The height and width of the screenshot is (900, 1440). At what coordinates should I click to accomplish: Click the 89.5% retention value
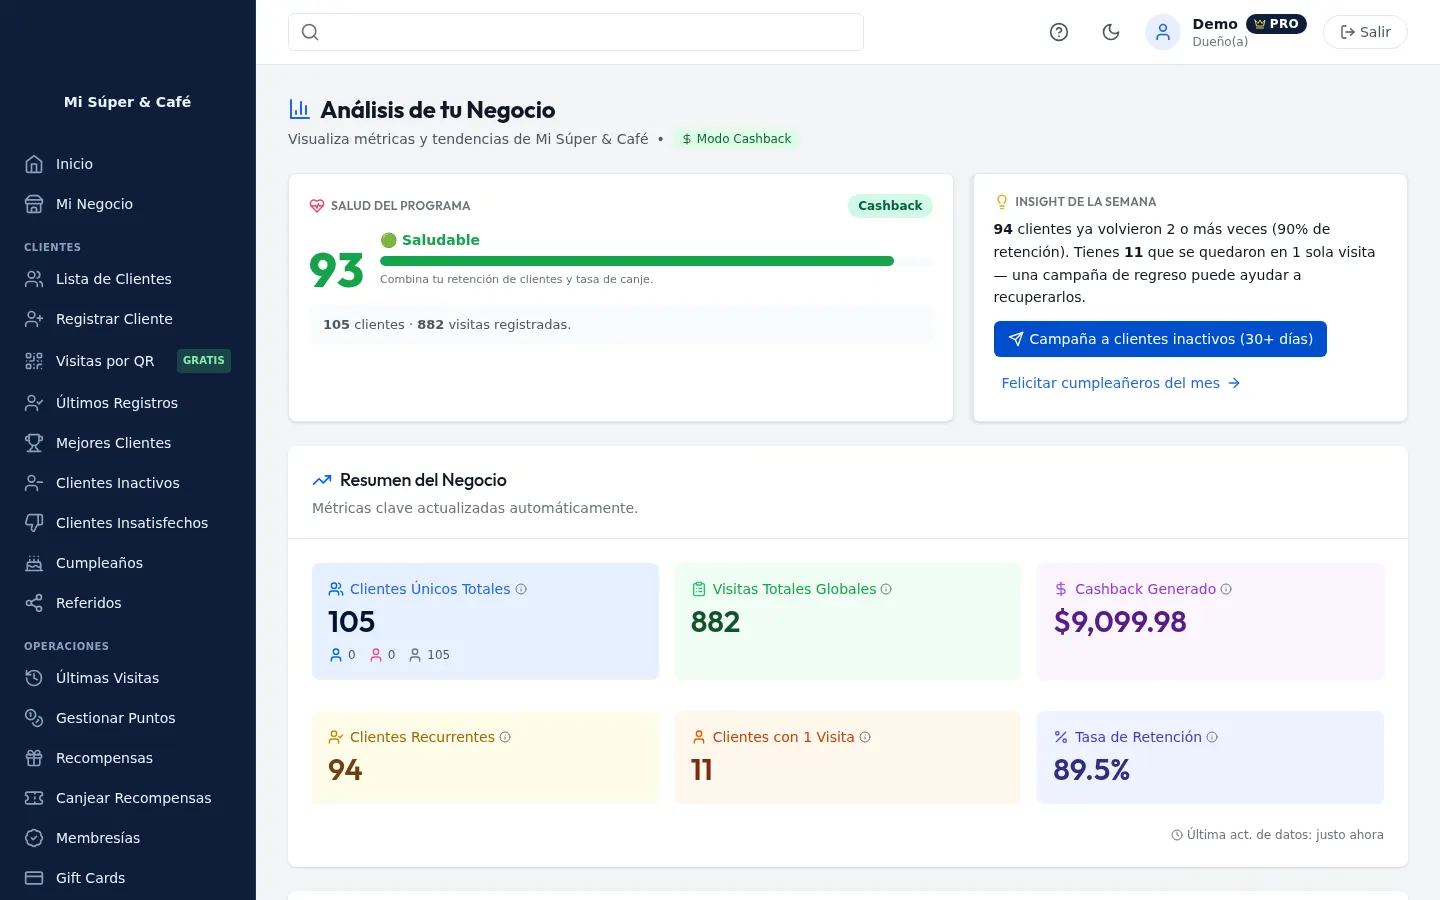point(1091,770)
